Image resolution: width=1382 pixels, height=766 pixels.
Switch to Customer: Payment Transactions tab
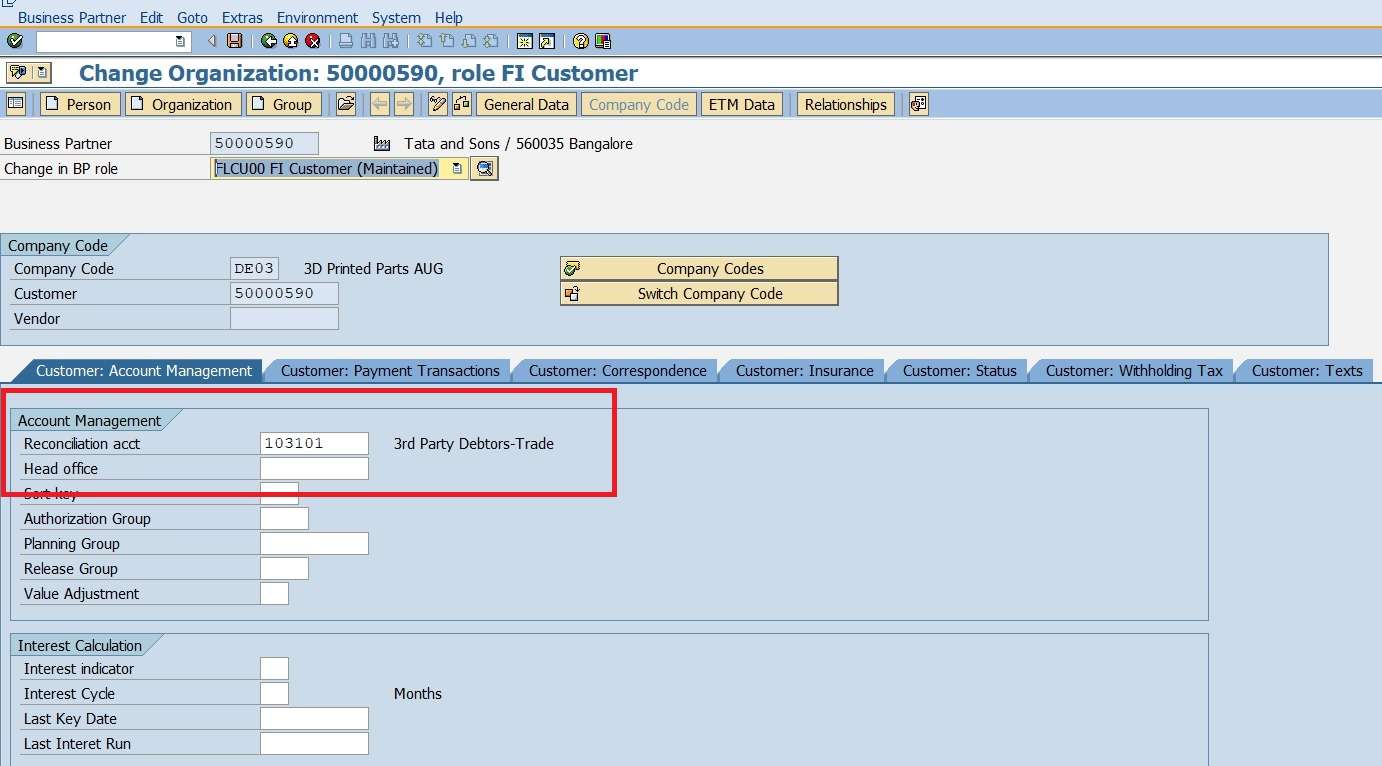(x=389, y=370)
